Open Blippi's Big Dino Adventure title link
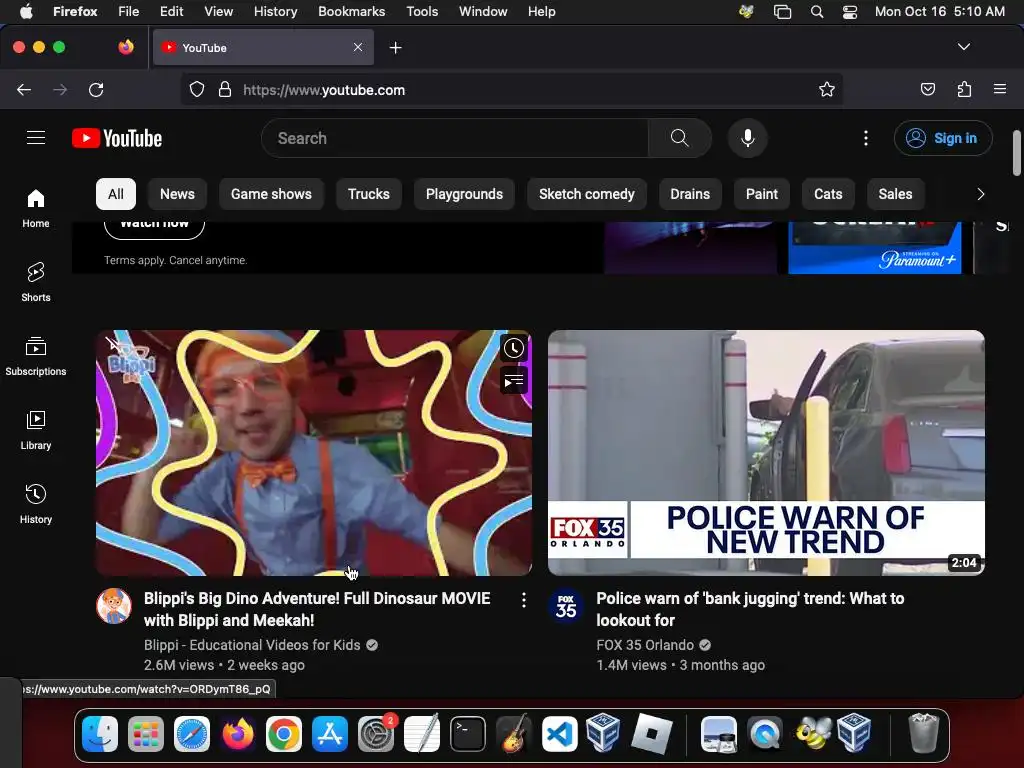This screenshot has width=1024, height=768. coord(317,609)
